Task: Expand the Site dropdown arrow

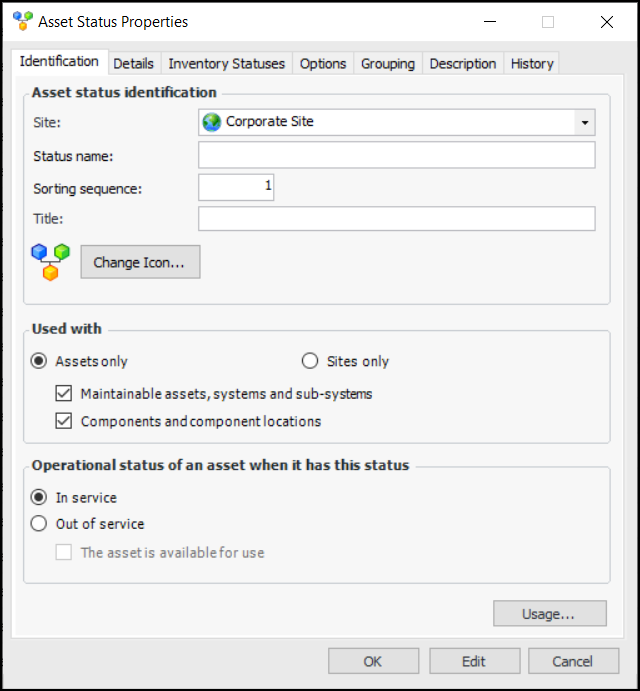Action: point(584,123)
